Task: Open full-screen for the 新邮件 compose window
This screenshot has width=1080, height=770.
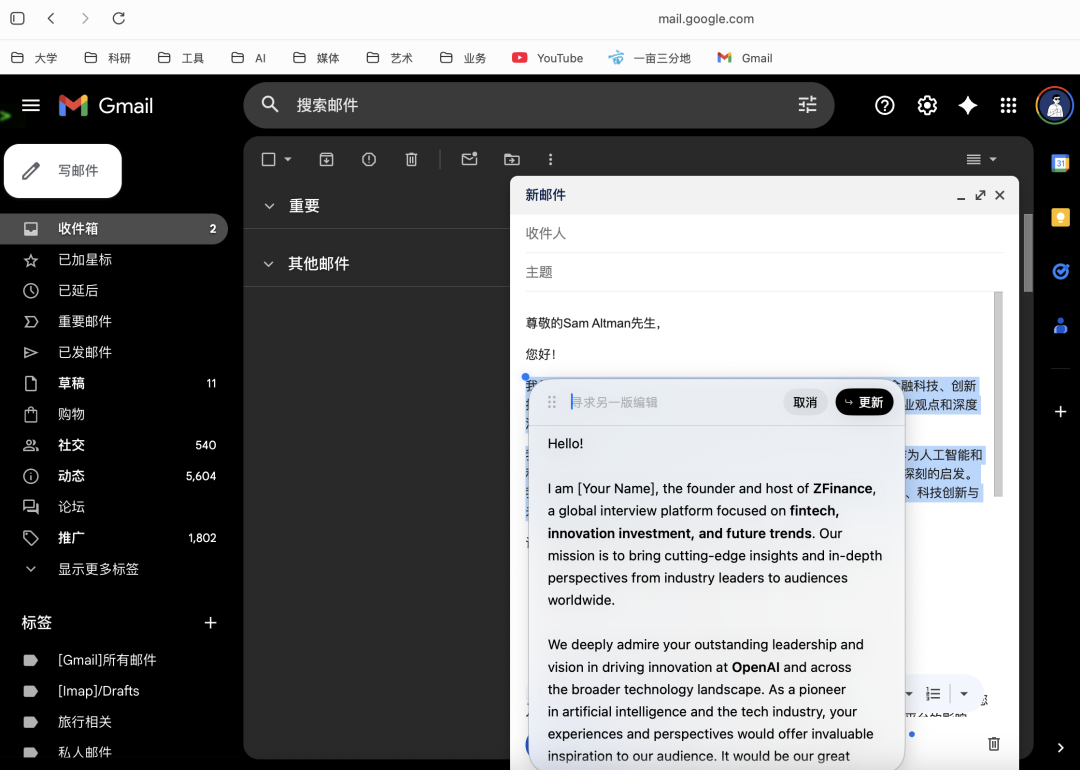Action: (980, 196)
